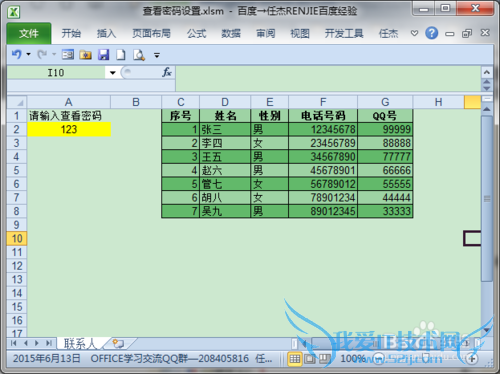Image resolution: width=500 pixels, height=374 pixels.
Task: Open the 文件 tab
Action: 29,33
